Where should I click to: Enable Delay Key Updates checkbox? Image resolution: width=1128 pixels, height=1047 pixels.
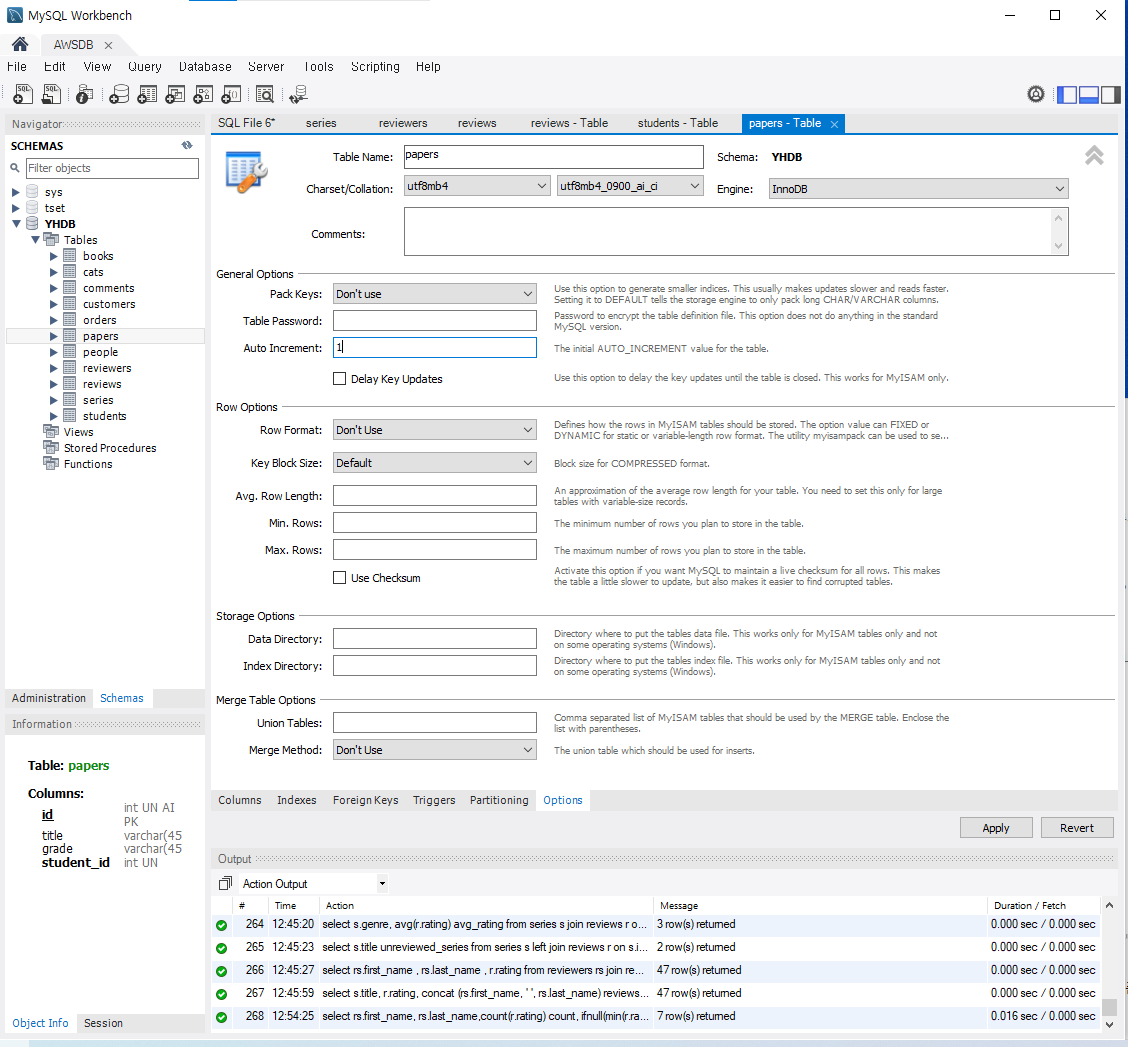[x=340, y=379]
